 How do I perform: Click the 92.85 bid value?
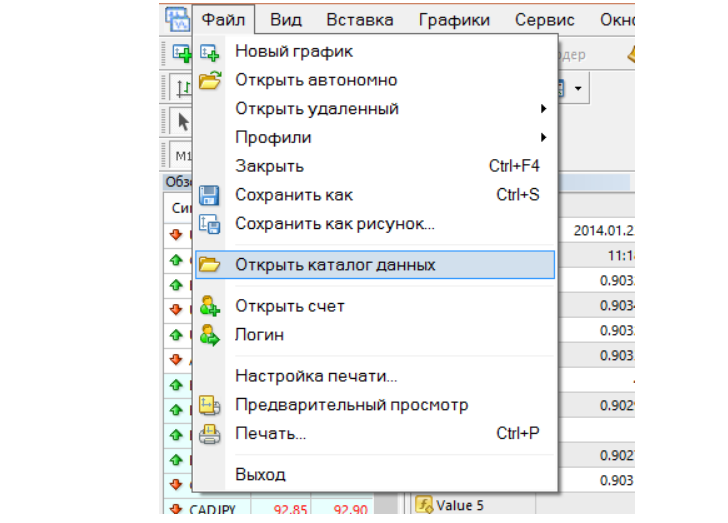pyautogui.click(x=290, y=509)
